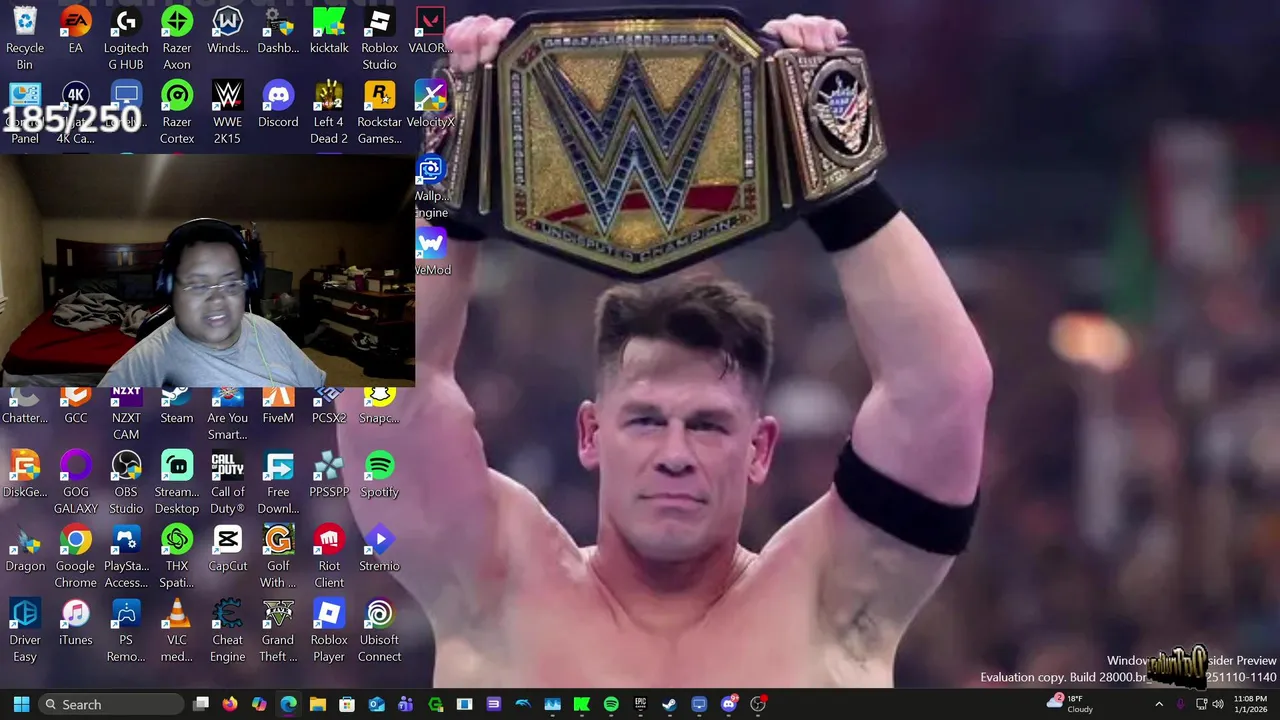The width and height of the screenshot is (1280, 720).
Task: Open Microsoft Store on the taskbar
Action: pyautogui.click(x=347, y=704)
